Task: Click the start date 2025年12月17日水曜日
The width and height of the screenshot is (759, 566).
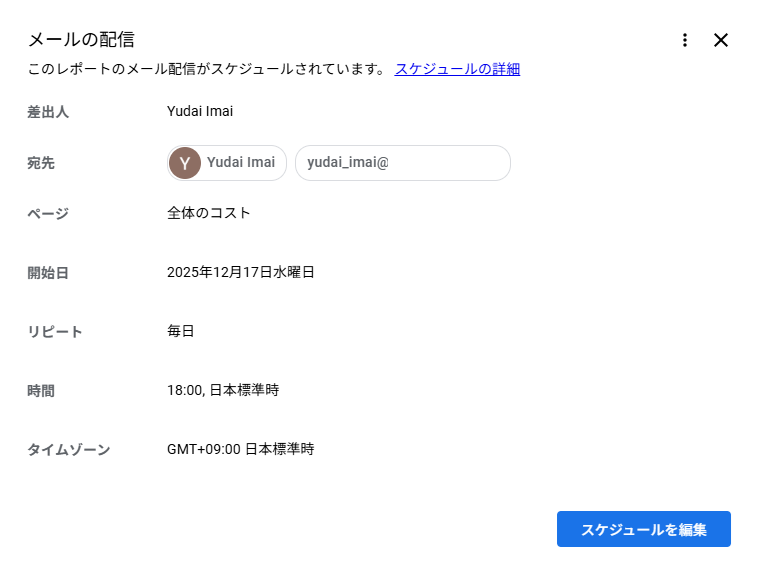Action: (241, 272)
